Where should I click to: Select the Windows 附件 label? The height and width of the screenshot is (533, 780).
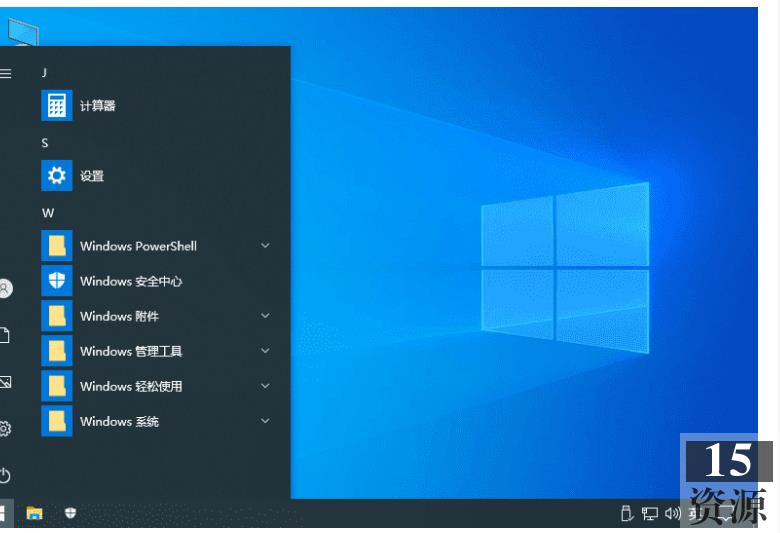point(119,316)
